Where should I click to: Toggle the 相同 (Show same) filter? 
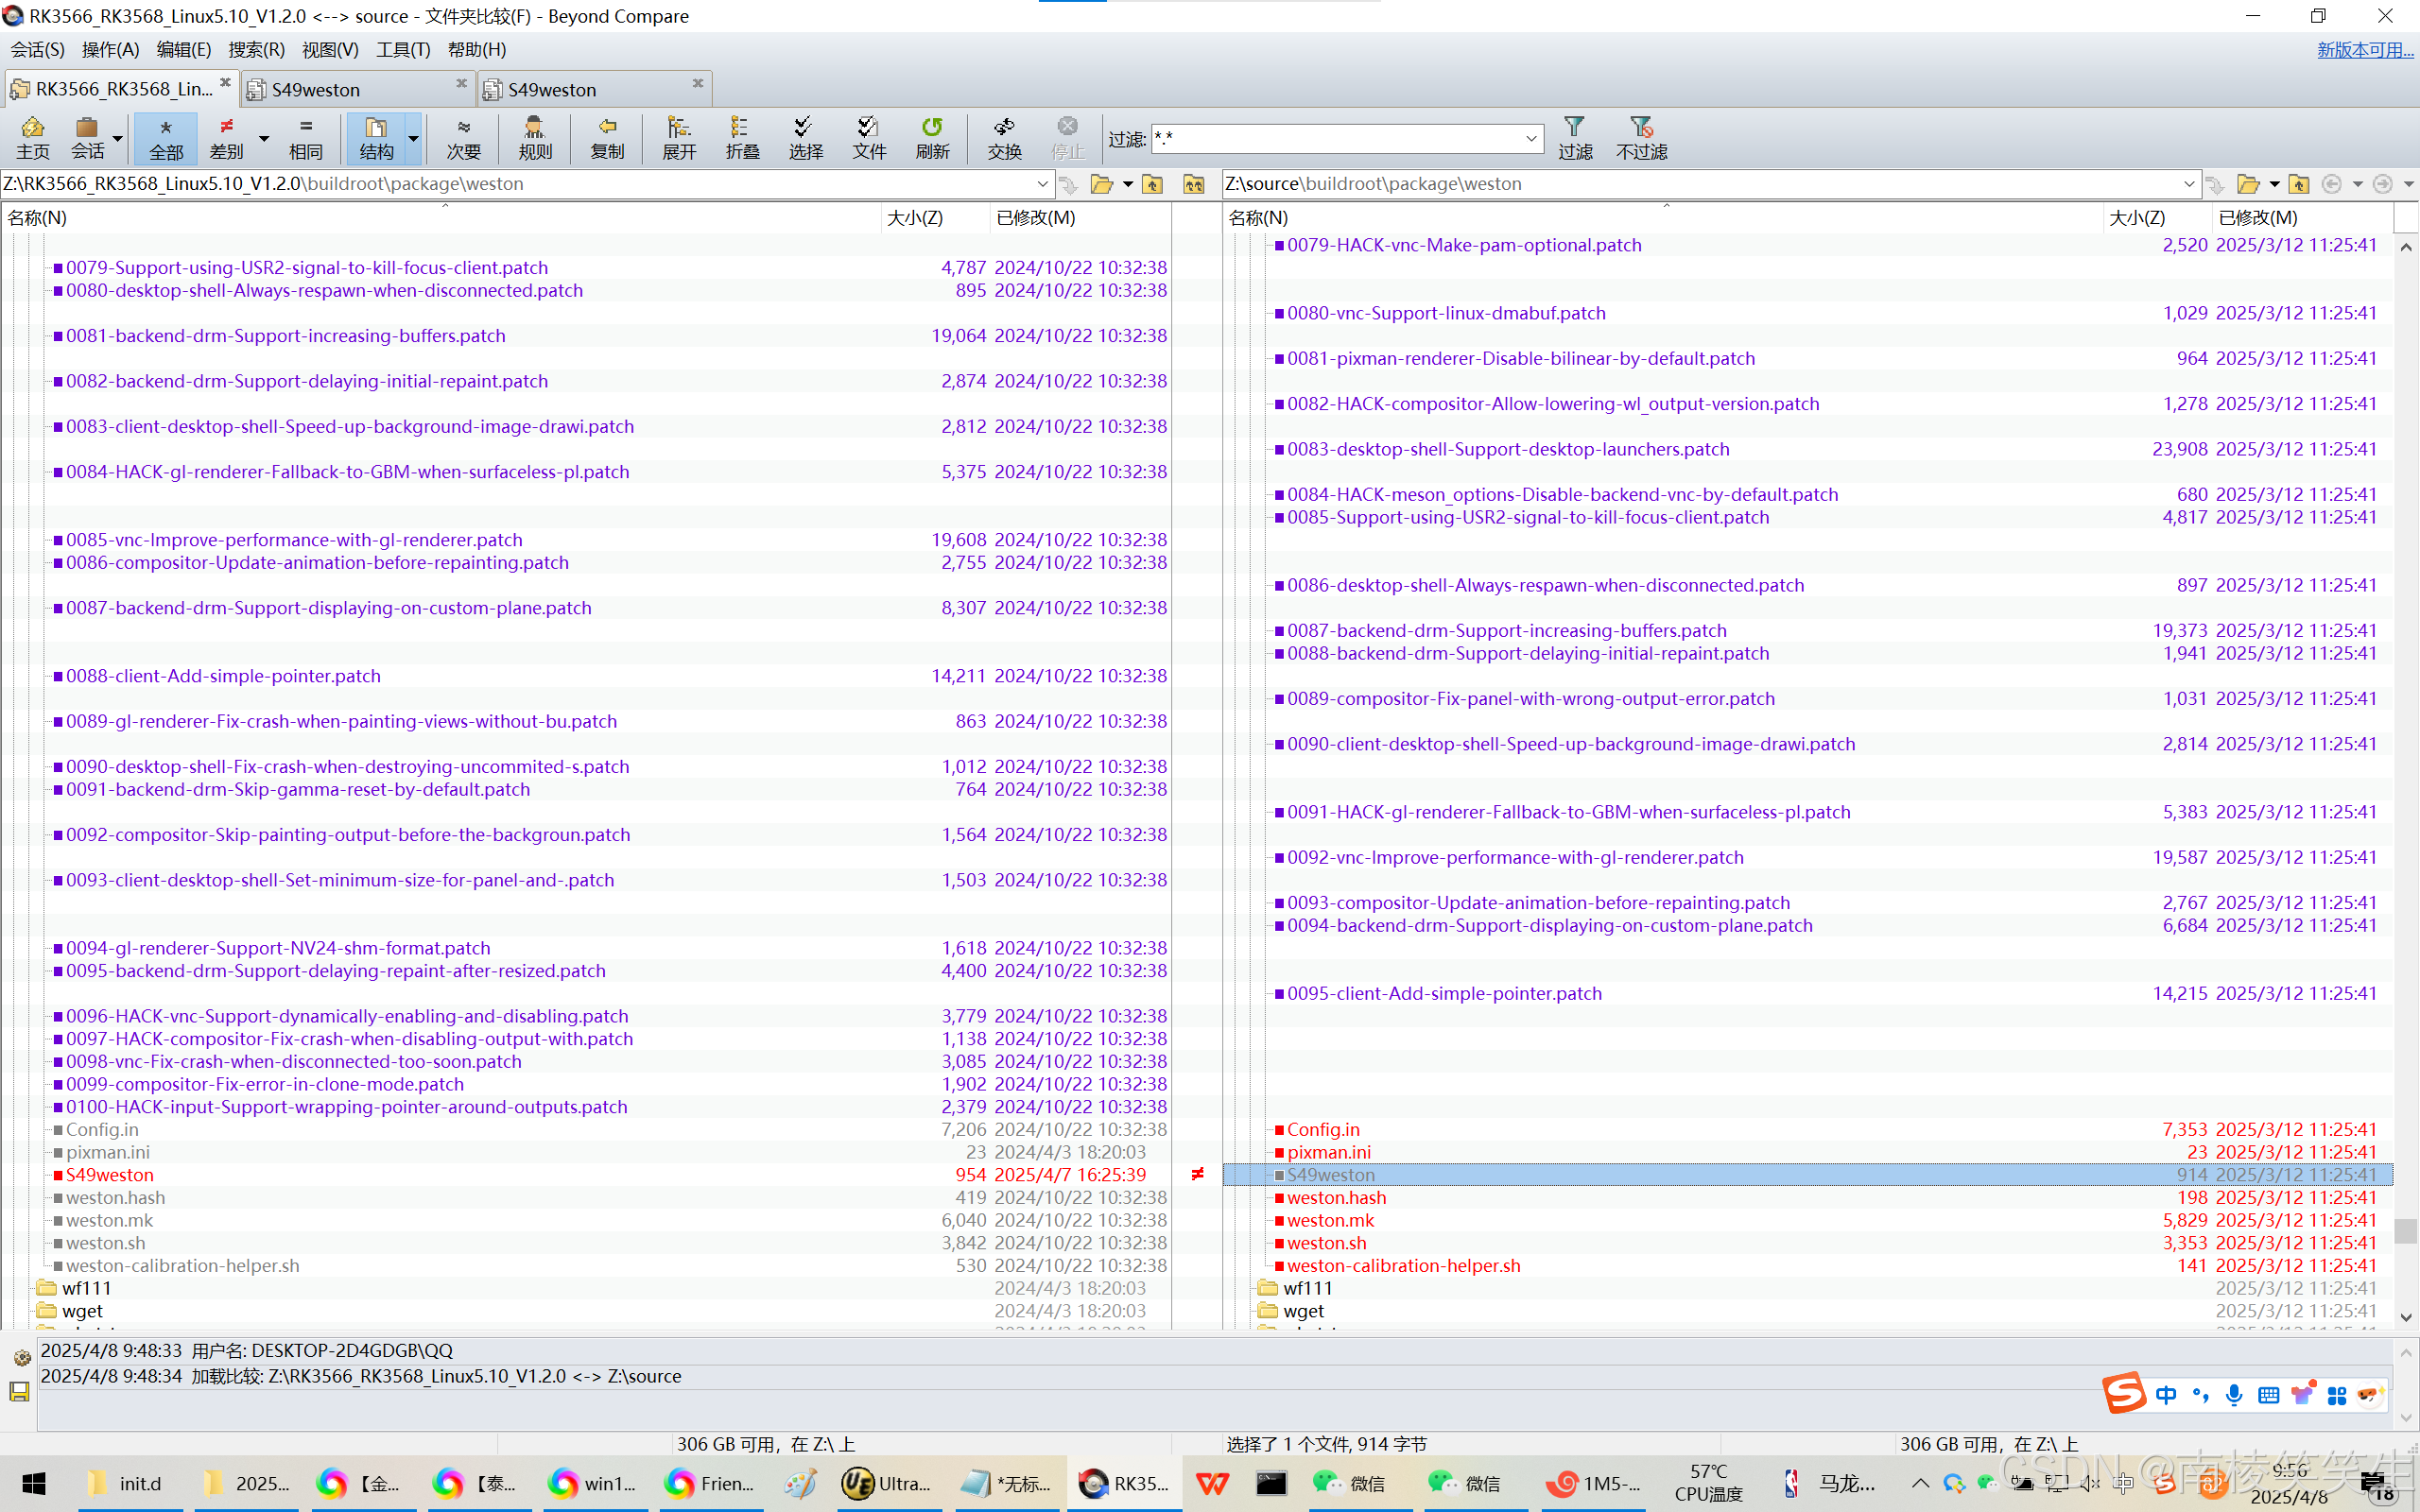coord(306,138)
